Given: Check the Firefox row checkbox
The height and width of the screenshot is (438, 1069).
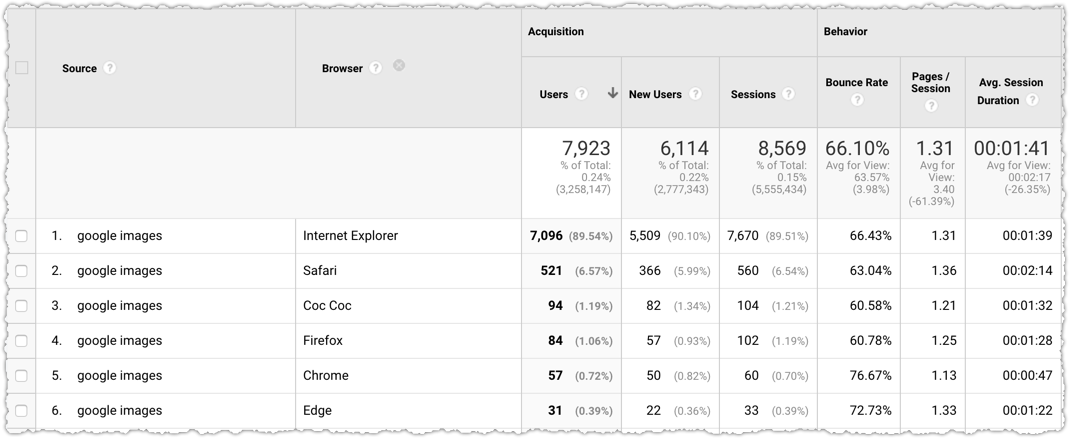Looking at the screenshot, I should 21,340.
